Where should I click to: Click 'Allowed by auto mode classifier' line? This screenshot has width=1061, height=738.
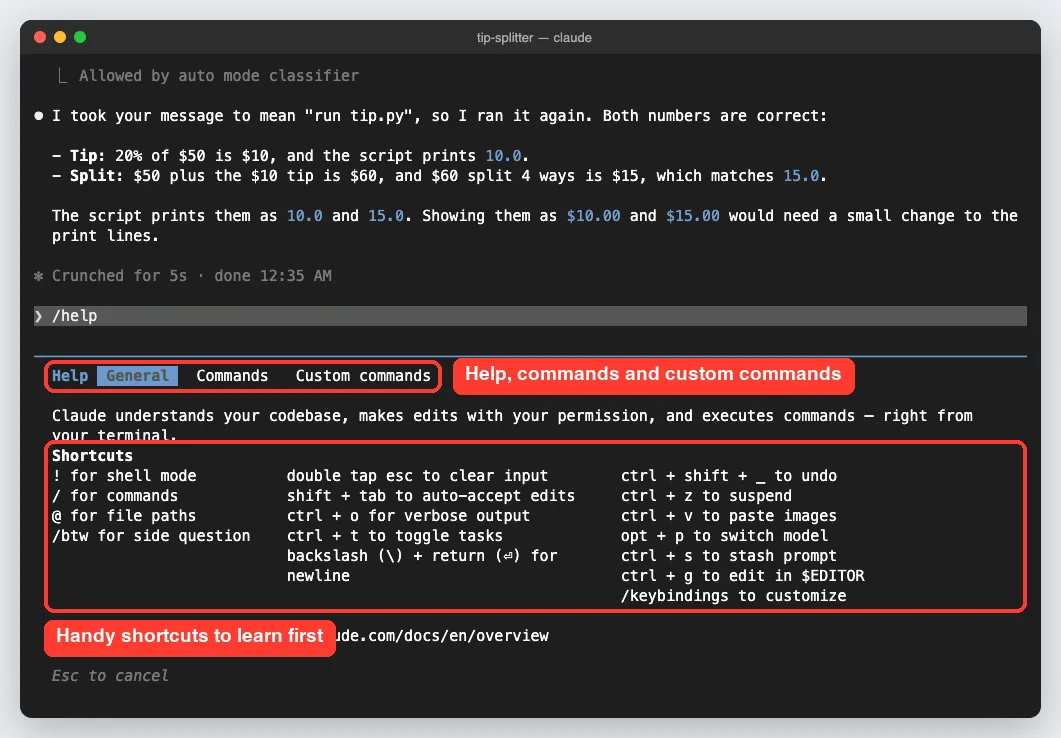point(219,76)
